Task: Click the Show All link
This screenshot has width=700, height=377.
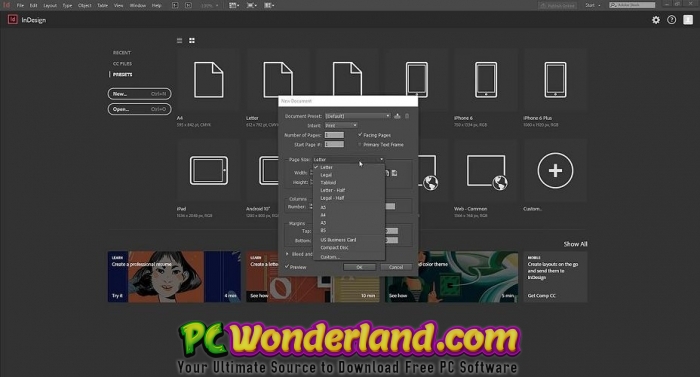Action: (575, 244)
